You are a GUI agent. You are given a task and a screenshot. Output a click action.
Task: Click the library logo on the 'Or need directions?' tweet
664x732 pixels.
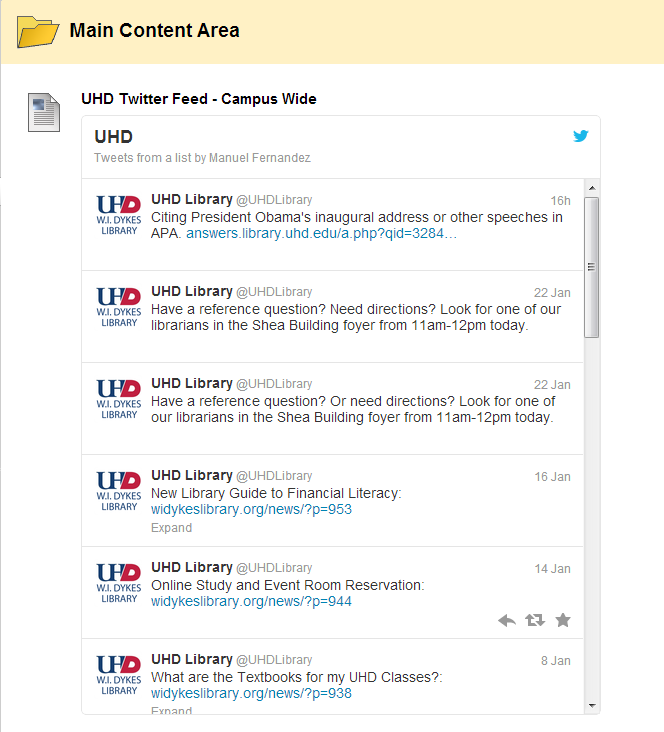pos(119,399)
